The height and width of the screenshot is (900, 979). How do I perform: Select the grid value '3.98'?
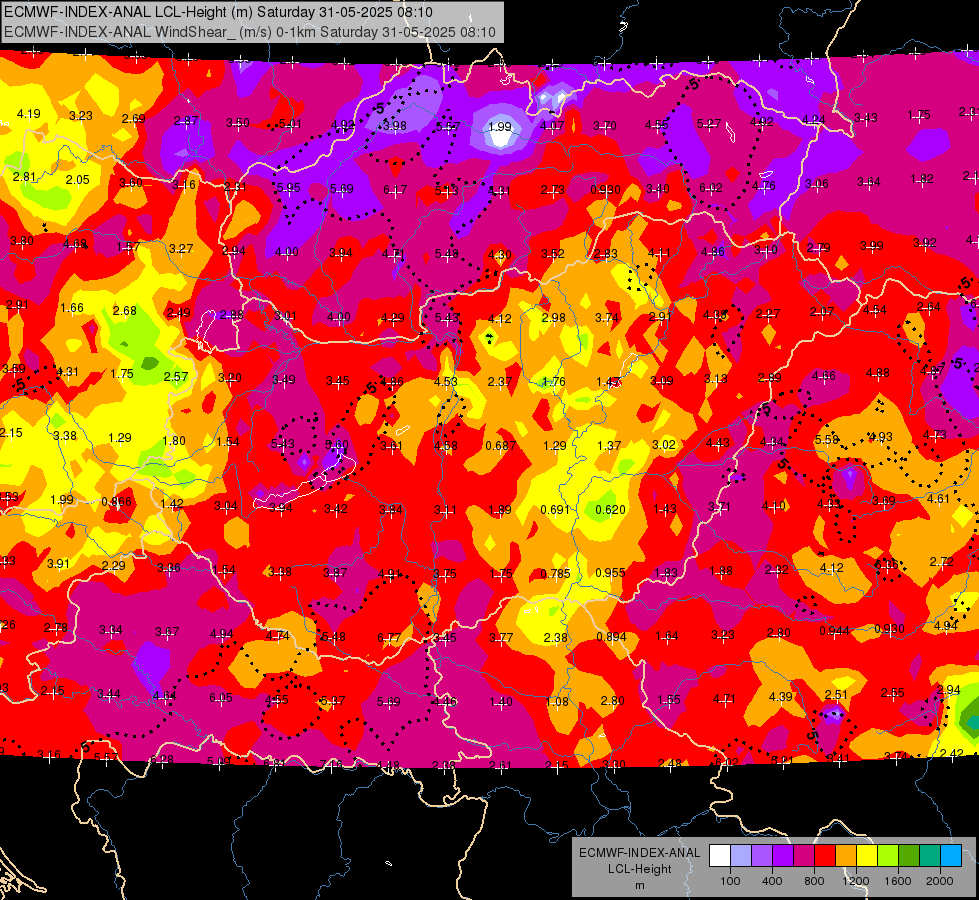tap(395, 126)
